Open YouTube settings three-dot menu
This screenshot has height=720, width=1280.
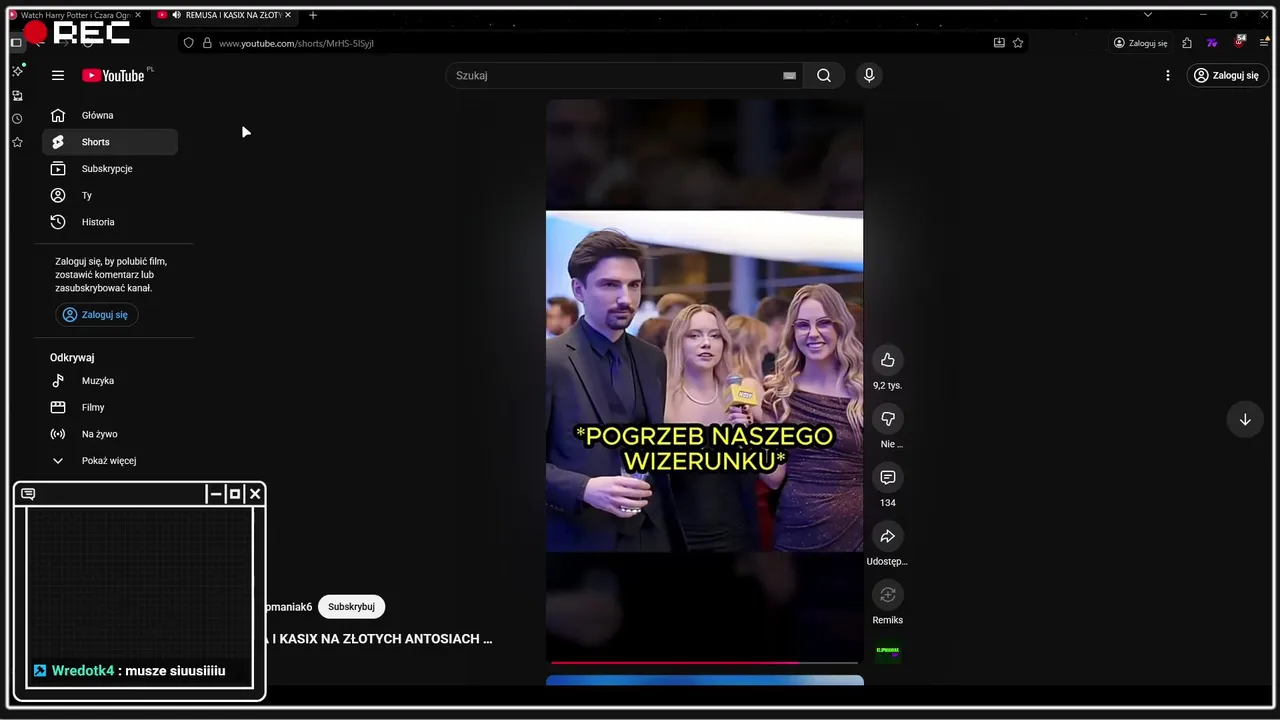pos(1167,75)
